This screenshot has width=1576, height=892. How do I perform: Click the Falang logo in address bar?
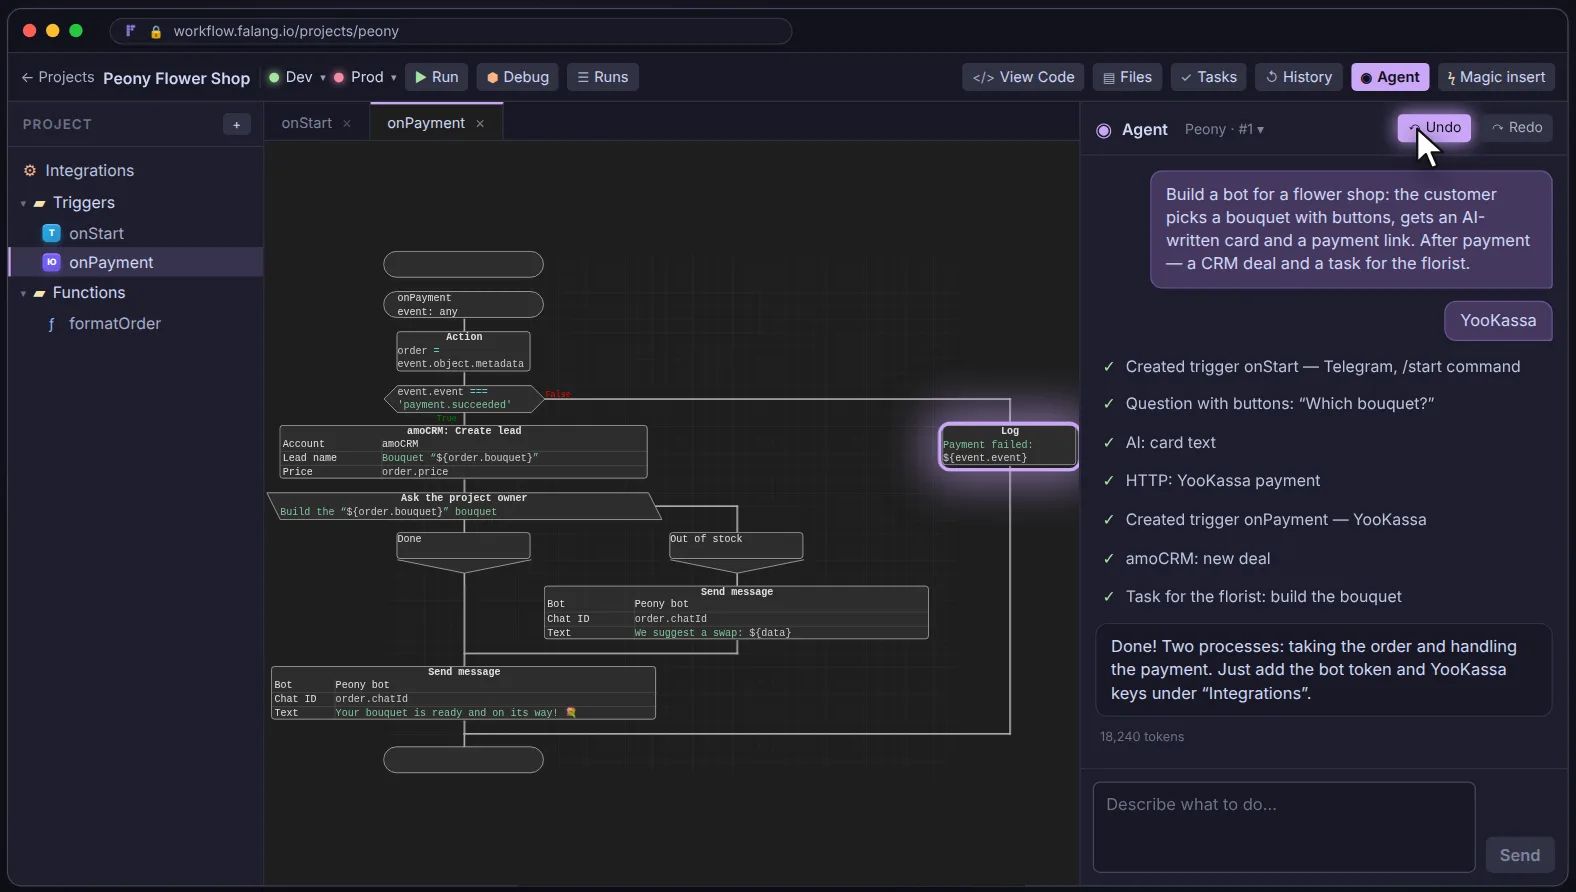coord(131,31)
